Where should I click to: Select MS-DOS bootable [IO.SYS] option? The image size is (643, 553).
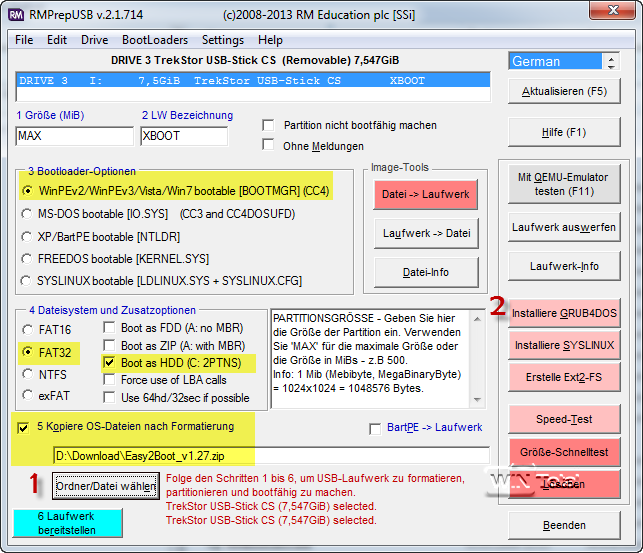(x=27, y=214)
